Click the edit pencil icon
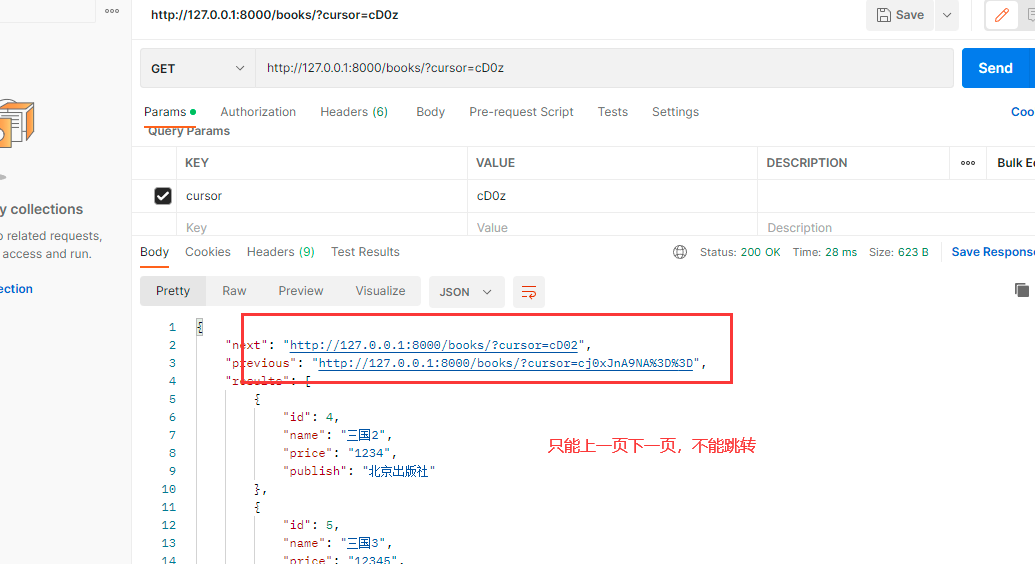1035x564 pixels. (1001, 15)
